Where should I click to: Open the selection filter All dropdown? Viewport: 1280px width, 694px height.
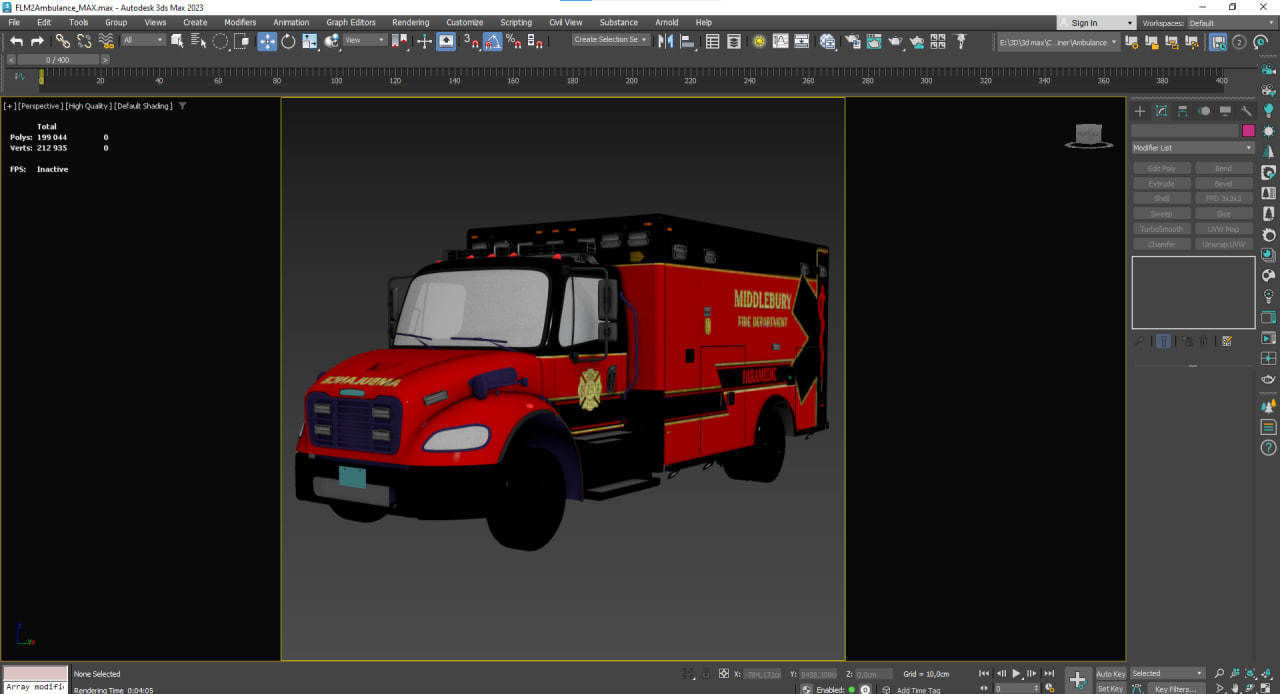point(143,40)
